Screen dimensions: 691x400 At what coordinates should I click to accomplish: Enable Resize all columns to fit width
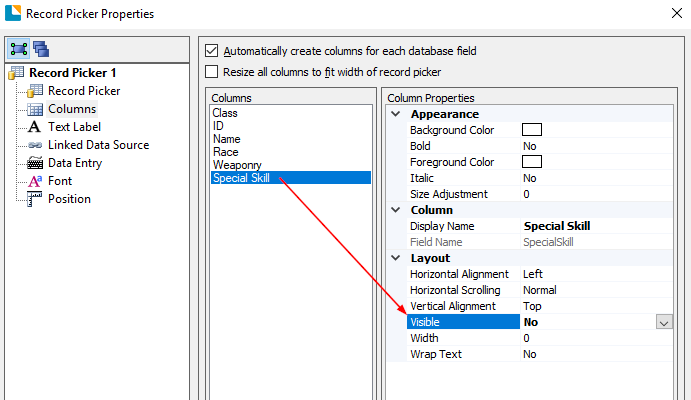(212, 71)
